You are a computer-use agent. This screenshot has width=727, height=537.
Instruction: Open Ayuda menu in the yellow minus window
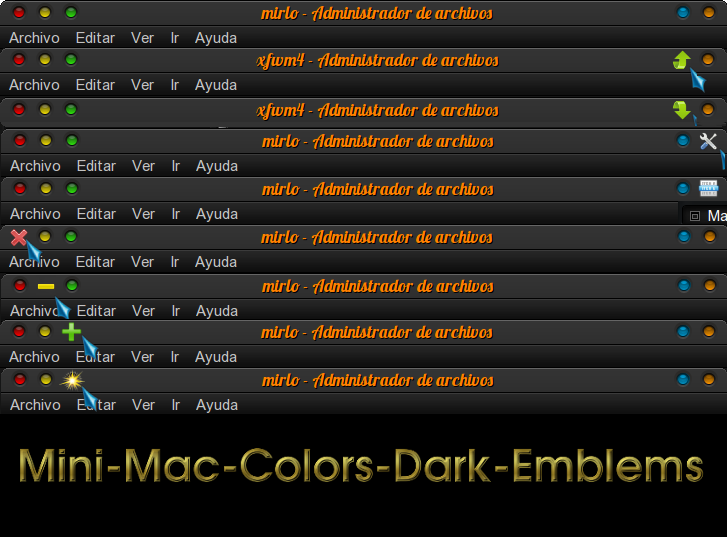click(x=217, y=311)
